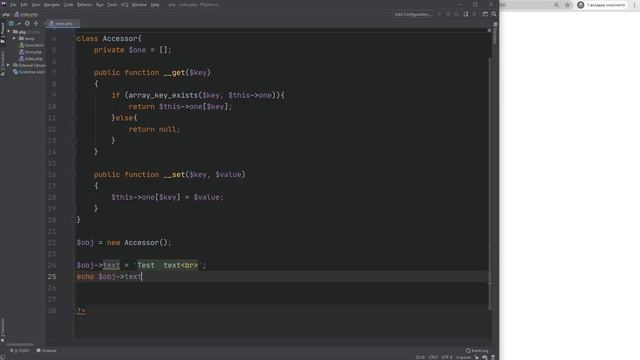Open the Project tool window tab

(2, 33)
